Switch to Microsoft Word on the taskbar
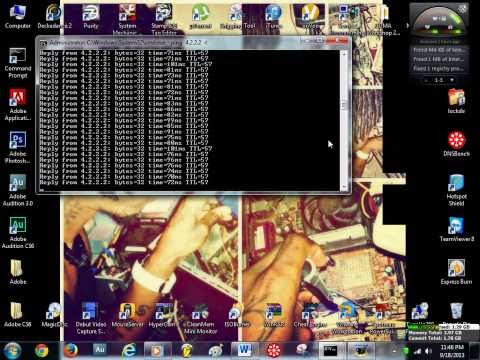Image resolution: width=480 pixels, height=360 pixels. tap(244, 351)
